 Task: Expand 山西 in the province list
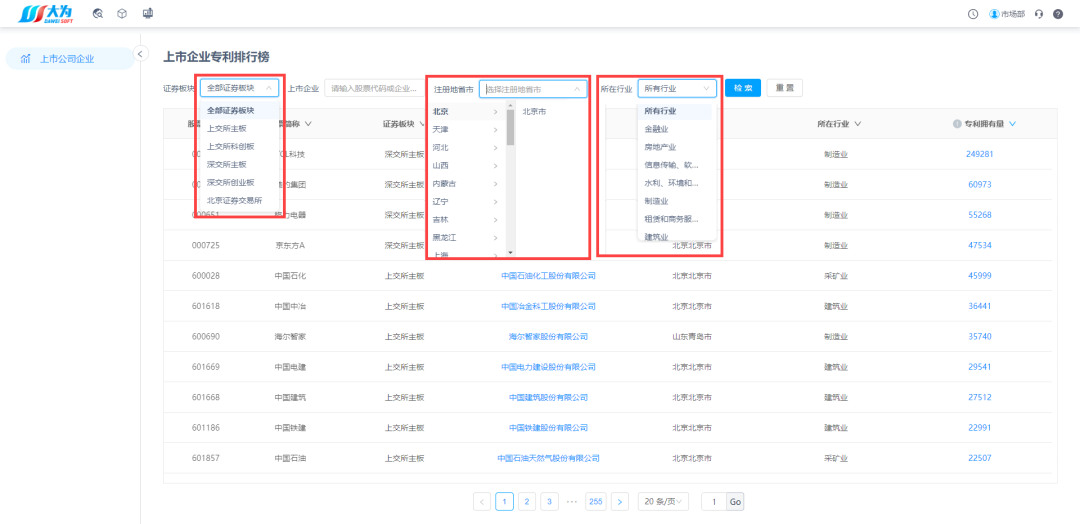point(466,165)
